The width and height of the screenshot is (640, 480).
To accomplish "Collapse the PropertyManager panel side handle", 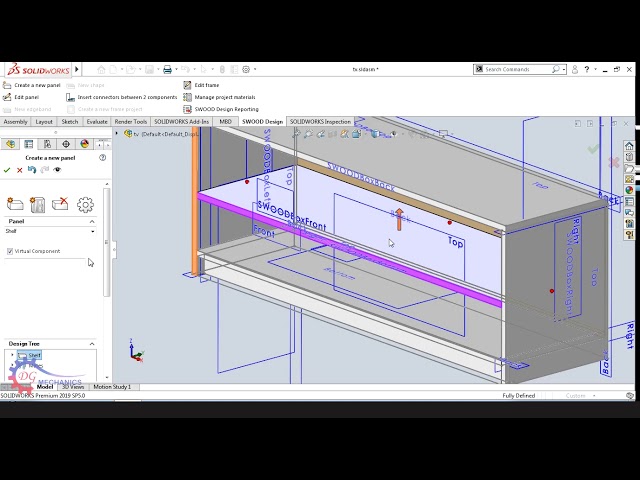I will pos(114,249).
